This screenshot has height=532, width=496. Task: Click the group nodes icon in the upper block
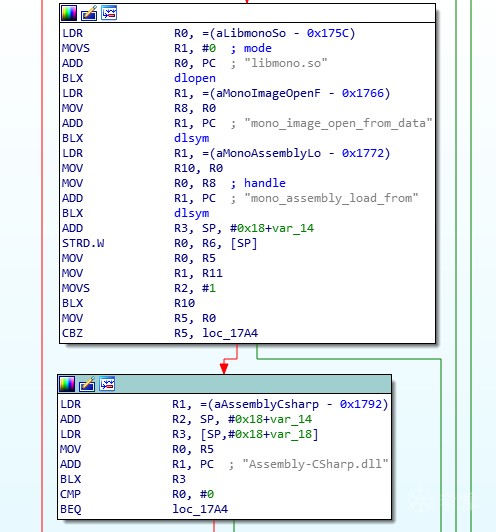[109, 13]
